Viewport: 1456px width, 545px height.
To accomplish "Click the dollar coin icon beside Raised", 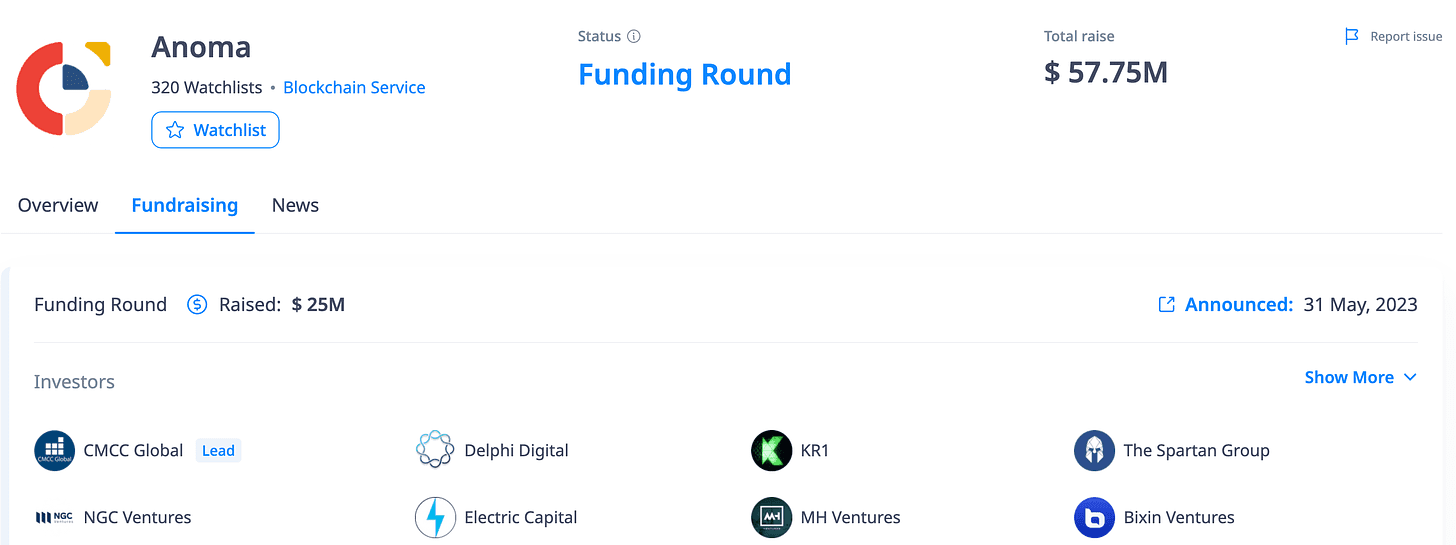I will click(197, 304).
